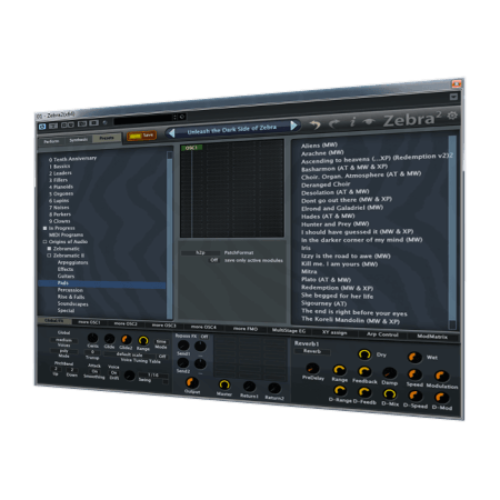Image resolution: width=500 pixels, height=500 pixels.
Task: Open the Voices dropdown showing 'medium'
Action: [64, 340]
